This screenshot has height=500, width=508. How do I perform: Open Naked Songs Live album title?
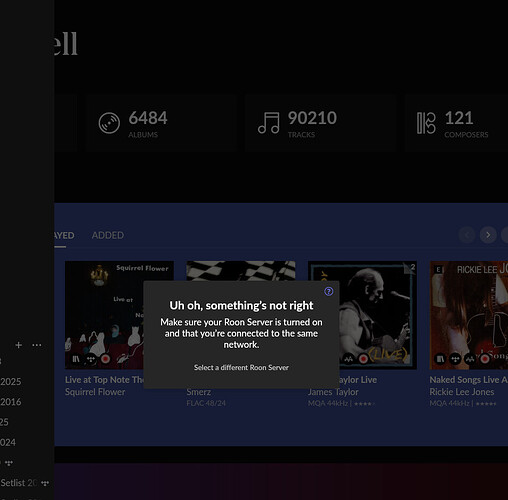coord(468,380)
